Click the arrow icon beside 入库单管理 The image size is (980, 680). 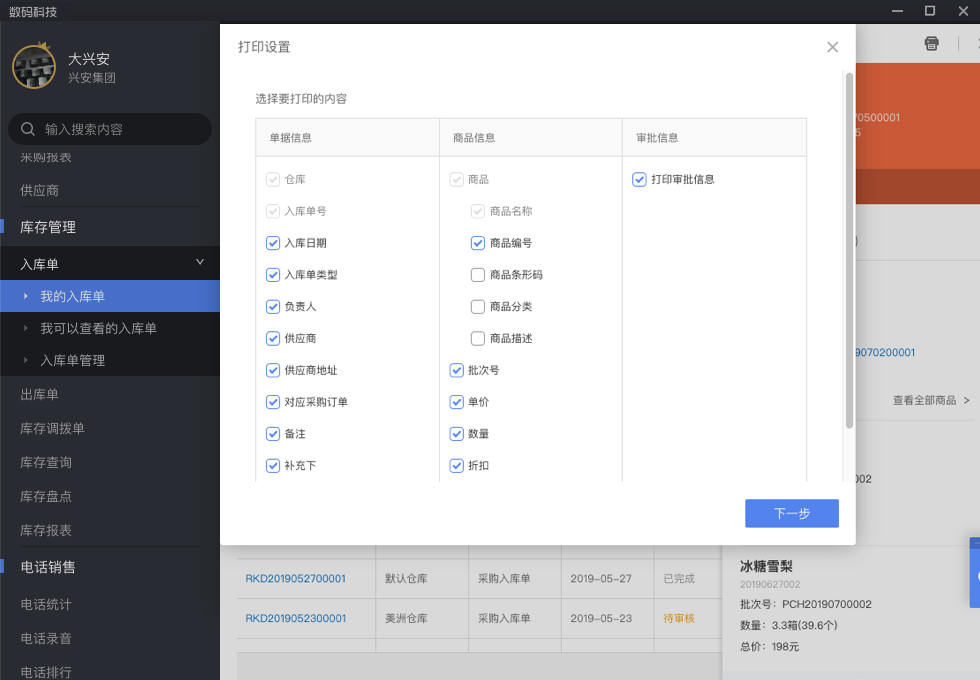[x=26, y=360]
